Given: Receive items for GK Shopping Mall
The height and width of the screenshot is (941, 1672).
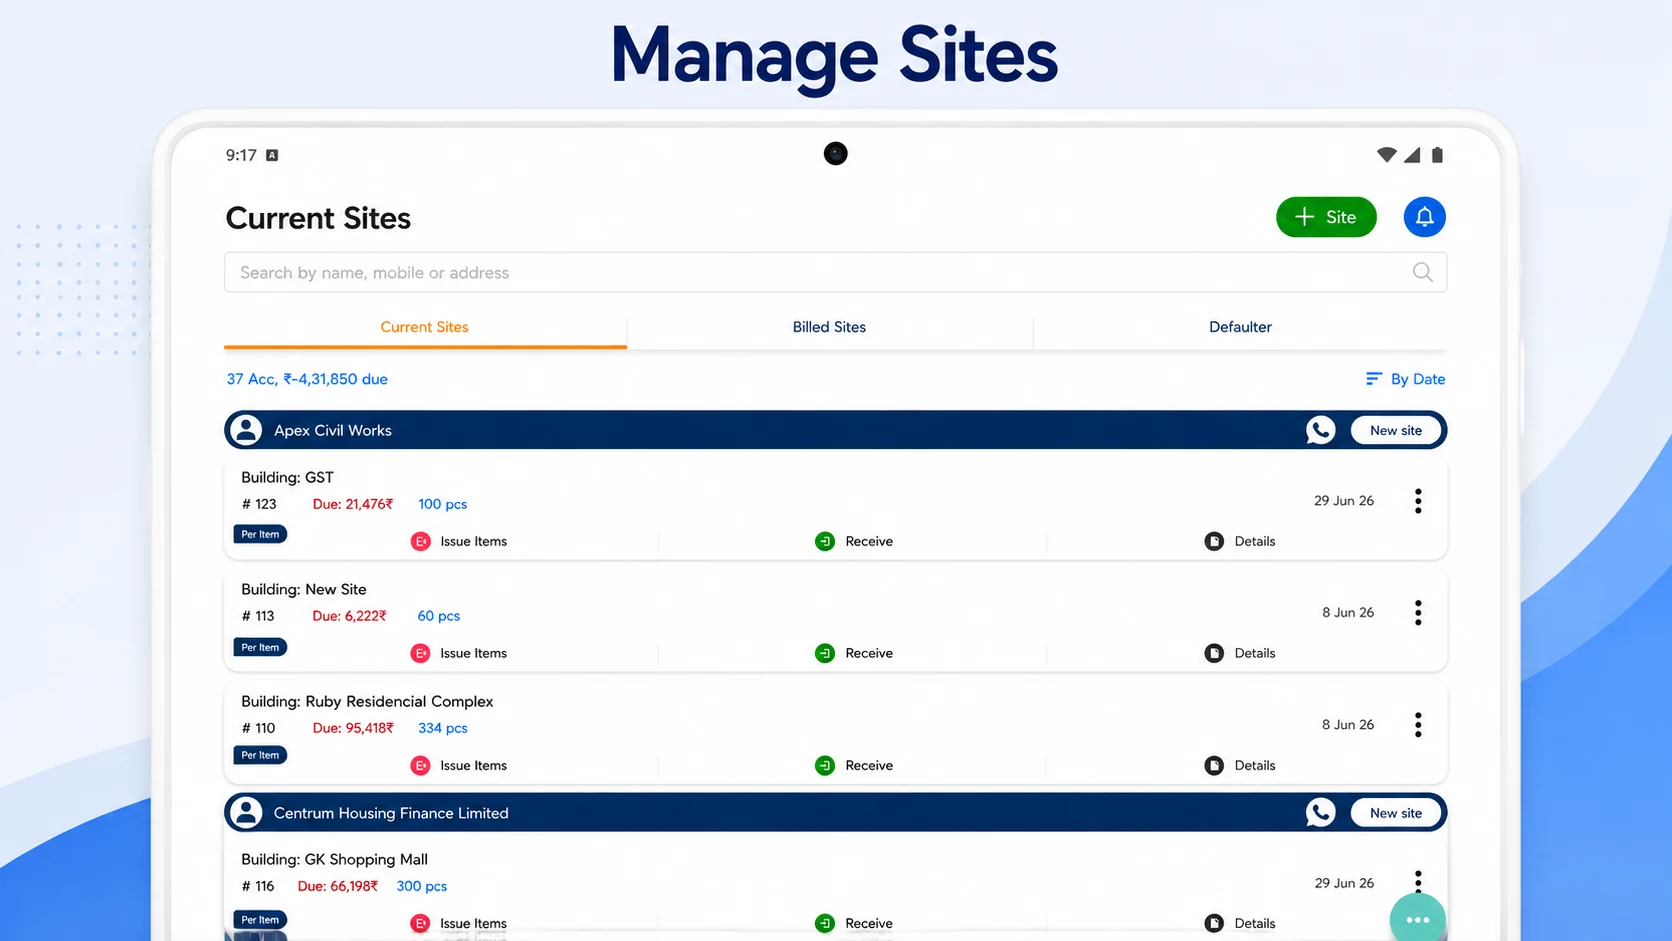Looking at the screenshot, I should [x=854, y=923].
